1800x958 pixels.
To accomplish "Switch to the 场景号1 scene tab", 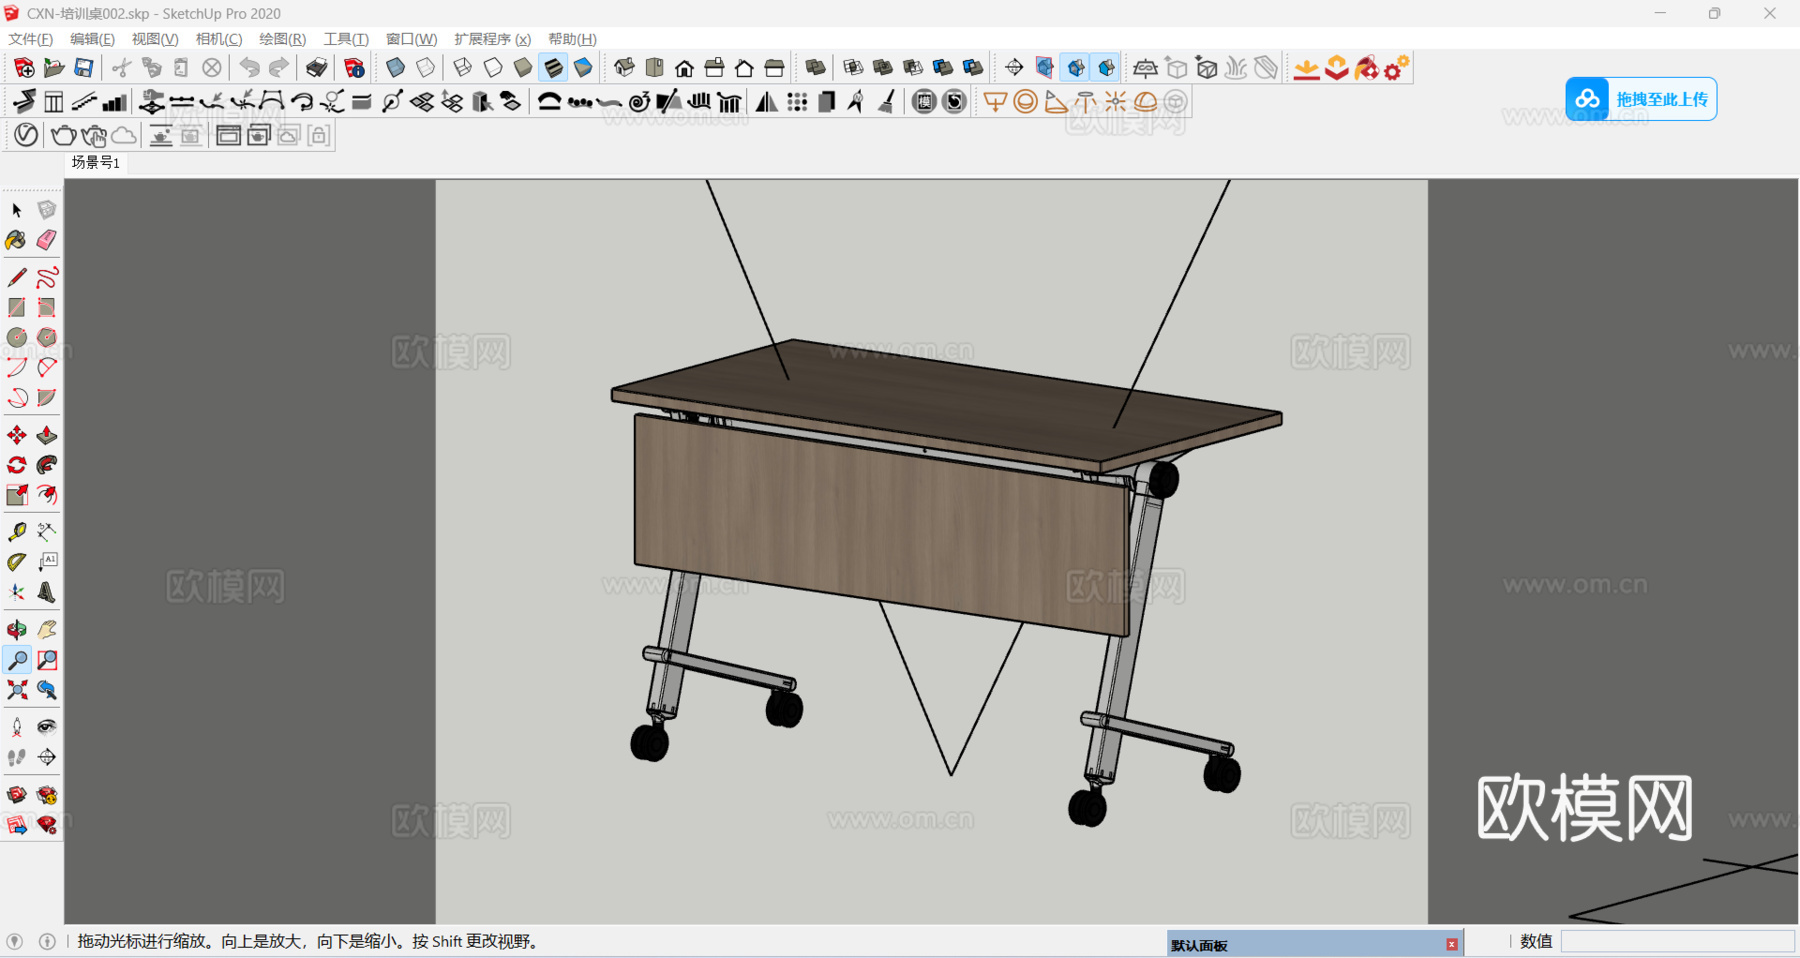I will point(96,162).
